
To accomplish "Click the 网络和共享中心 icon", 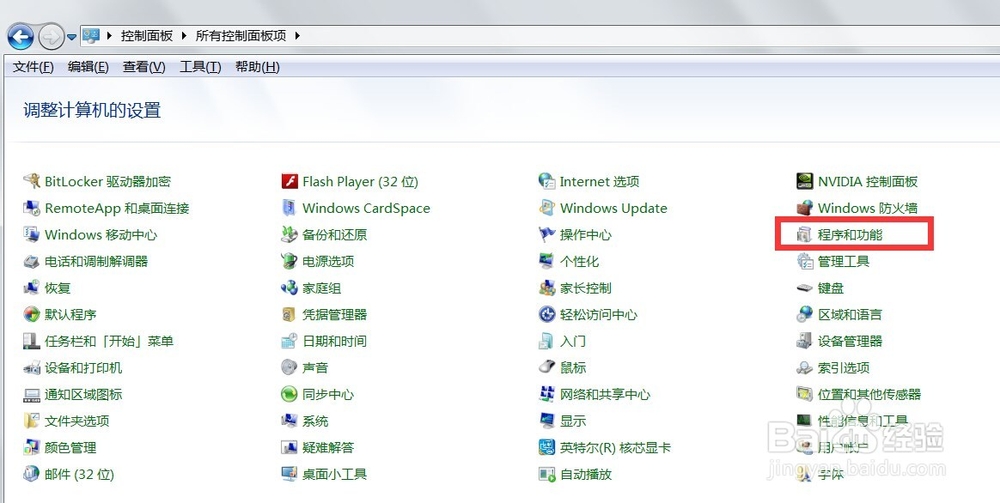I will click(x=547, y=395).
